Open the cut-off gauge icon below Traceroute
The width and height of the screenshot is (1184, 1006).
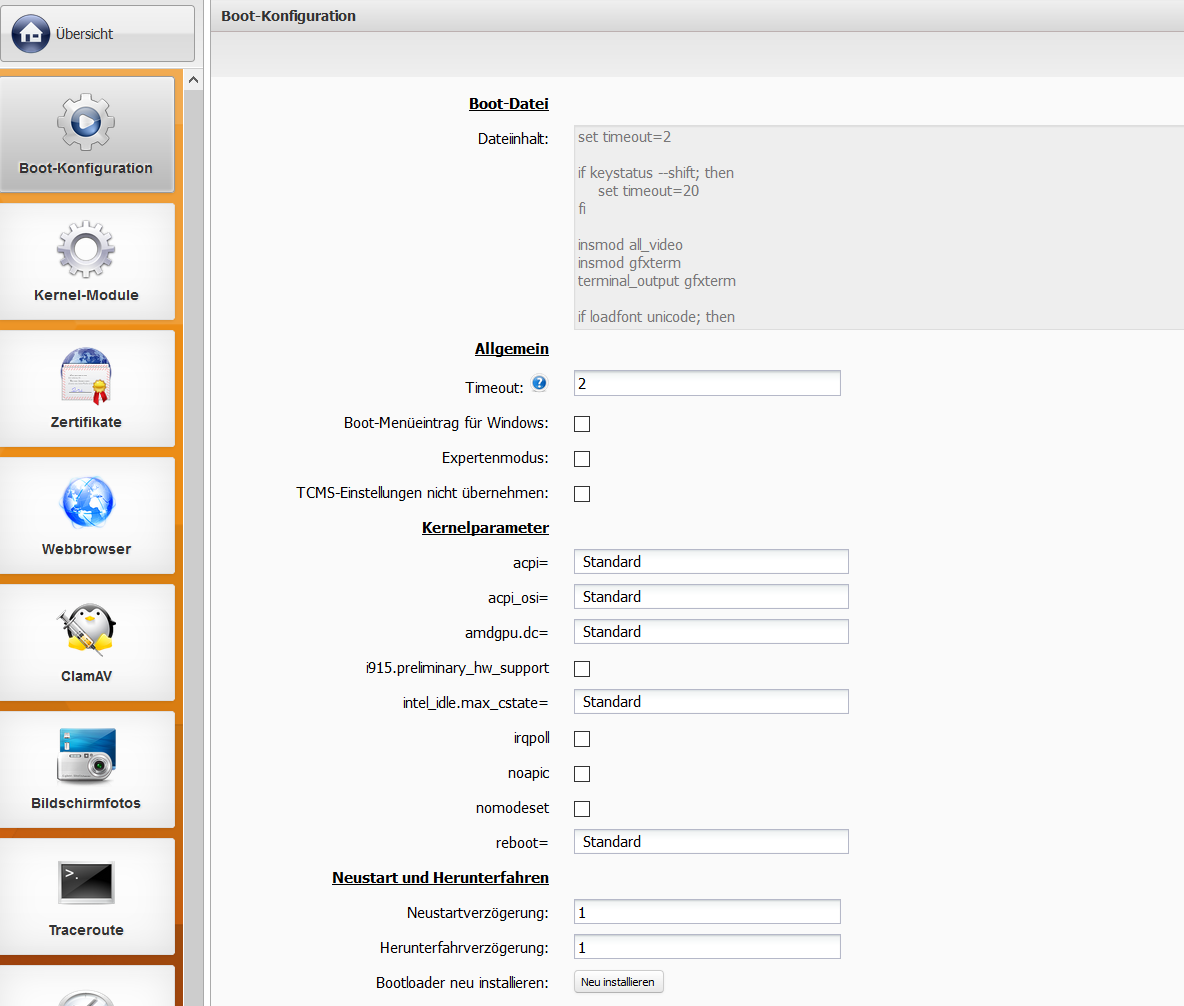[86, 997]
